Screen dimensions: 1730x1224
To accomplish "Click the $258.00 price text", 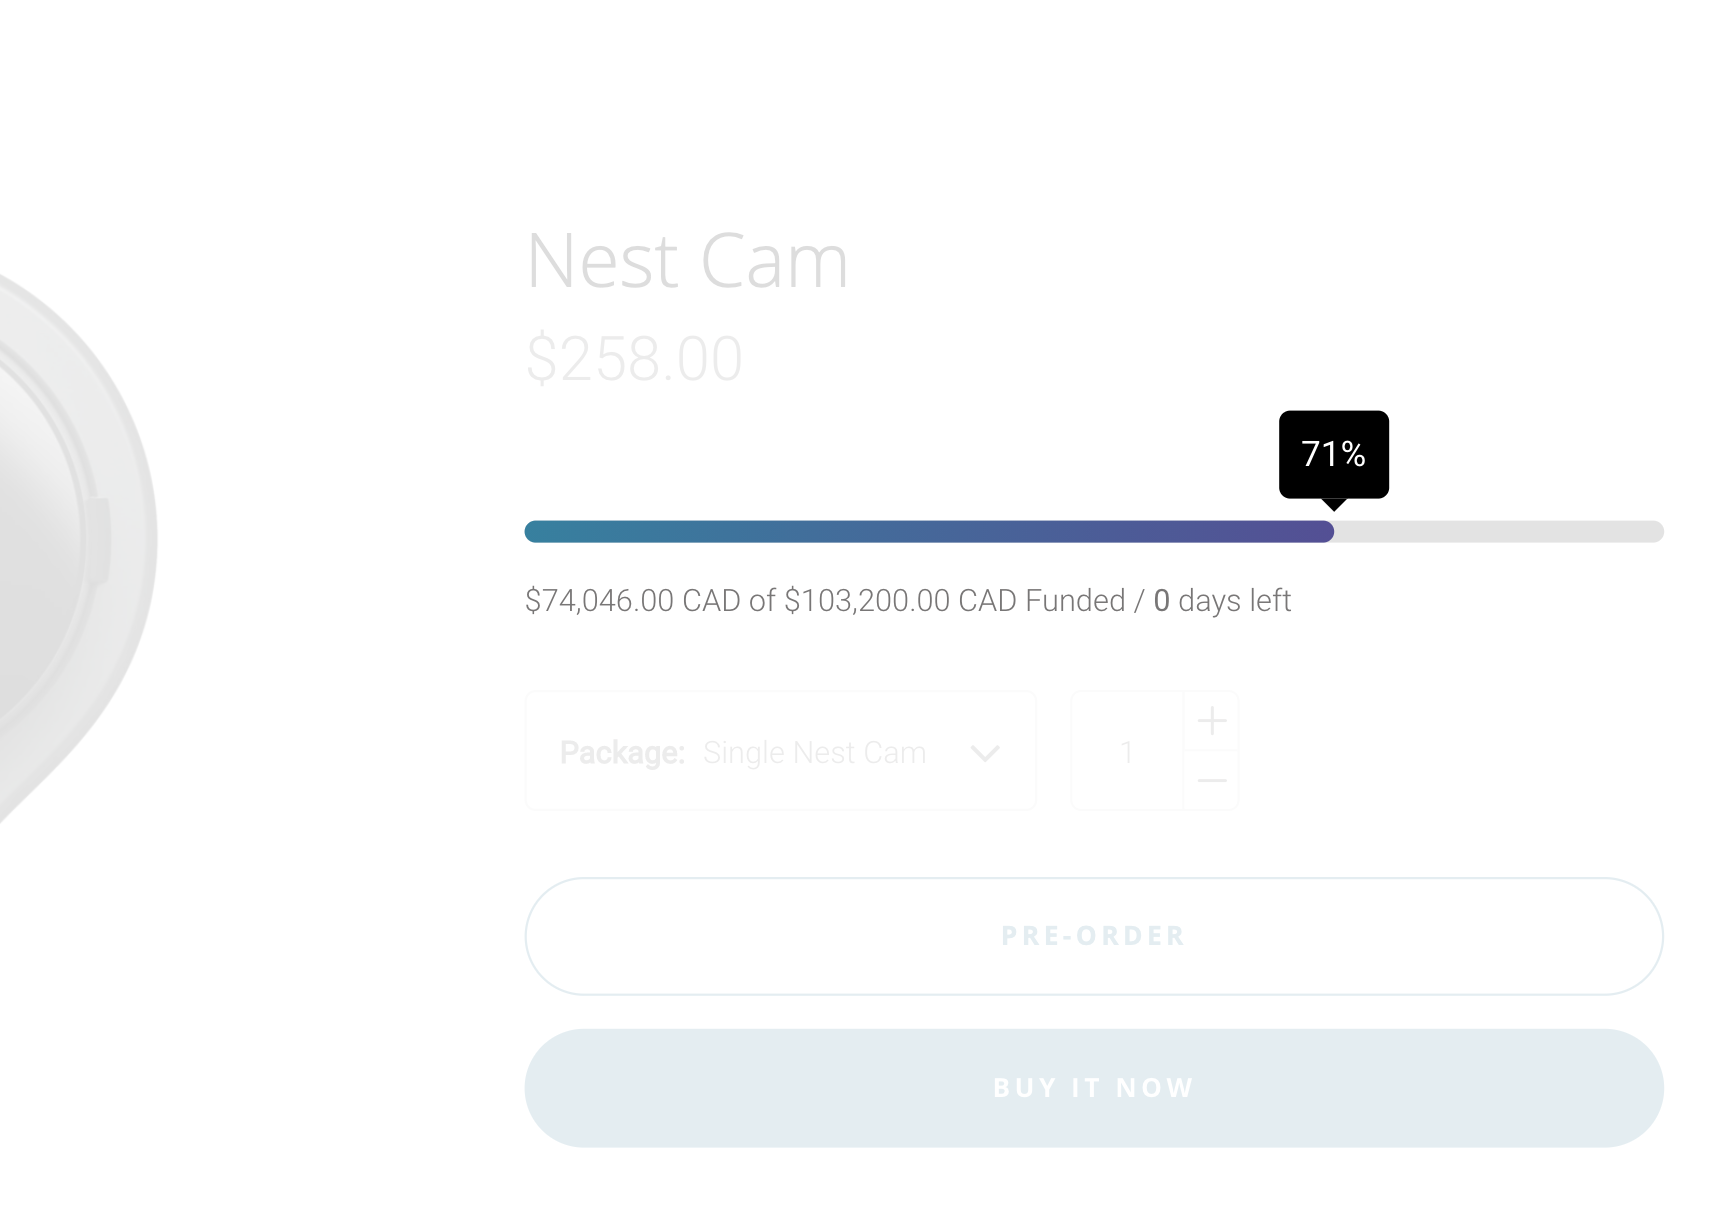I will tap(634, 359).
